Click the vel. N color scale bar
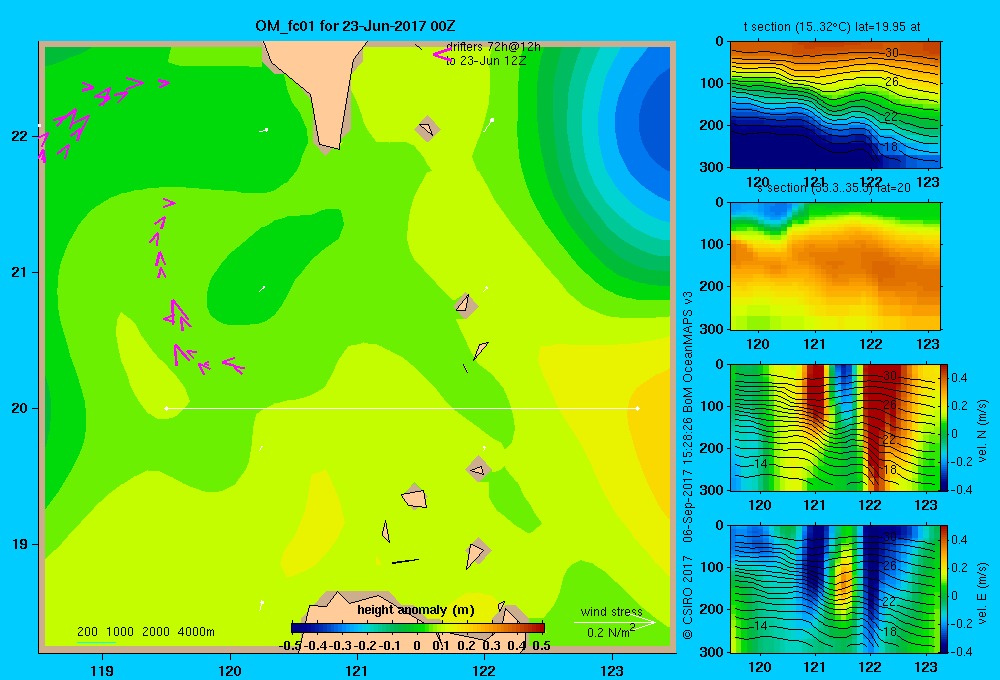1000x680 pixels. coord(945,427)
